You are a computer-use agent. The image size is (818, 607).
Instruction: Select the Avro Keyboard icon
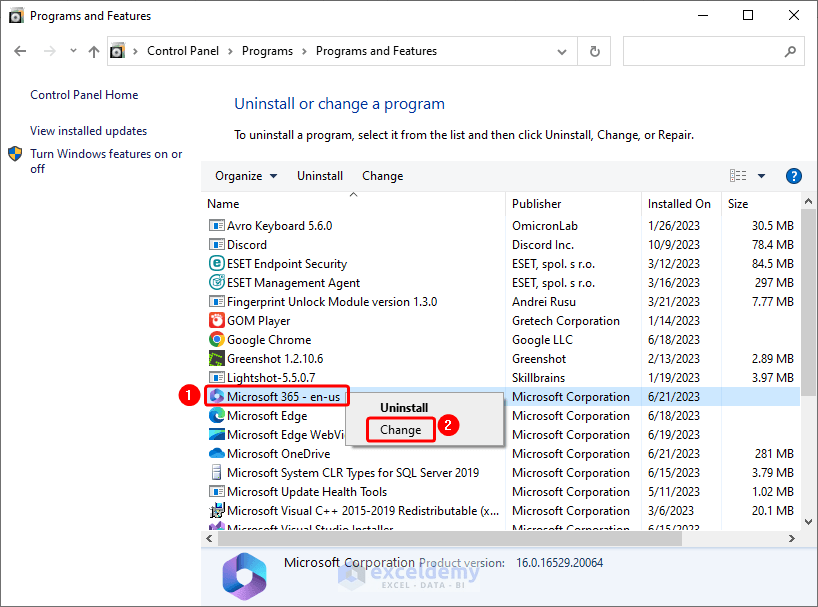coord(215,225)
